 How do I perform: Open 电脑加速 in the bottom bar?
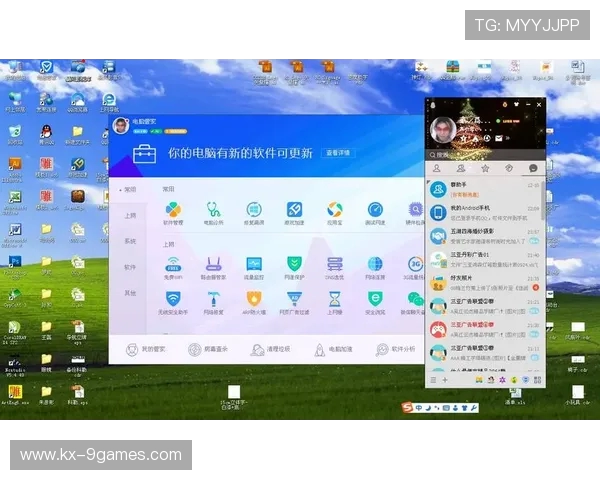333,349
